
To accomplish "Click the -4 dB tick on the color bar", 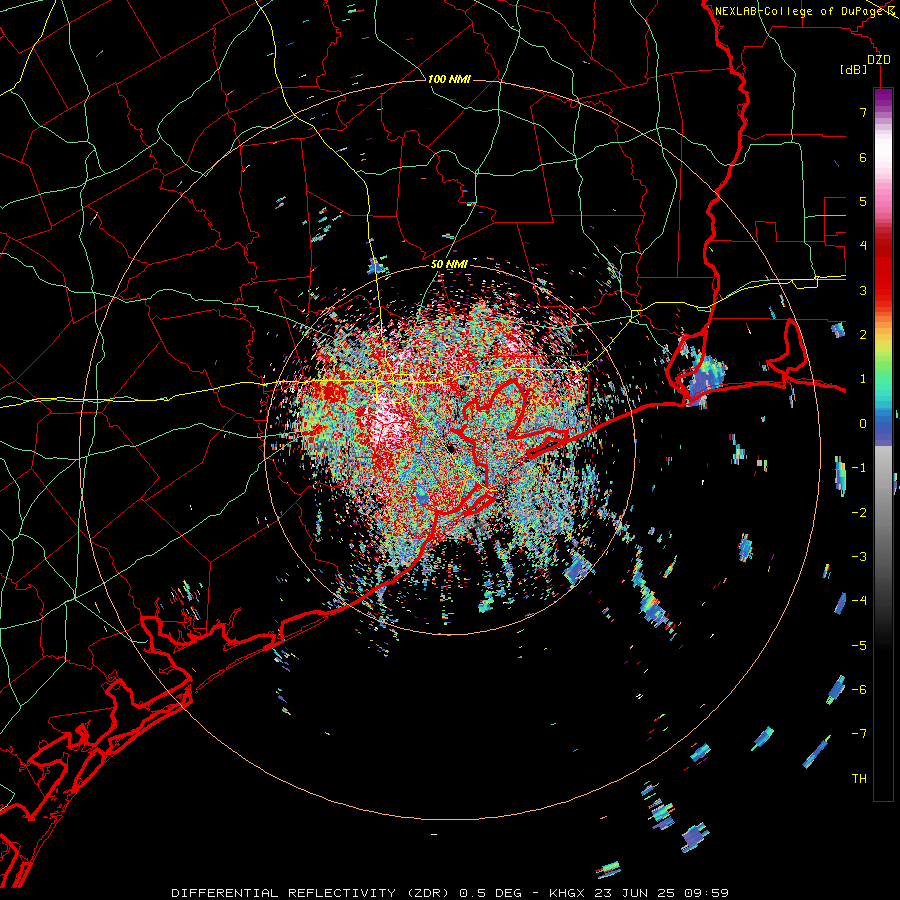I will [859, 600].
